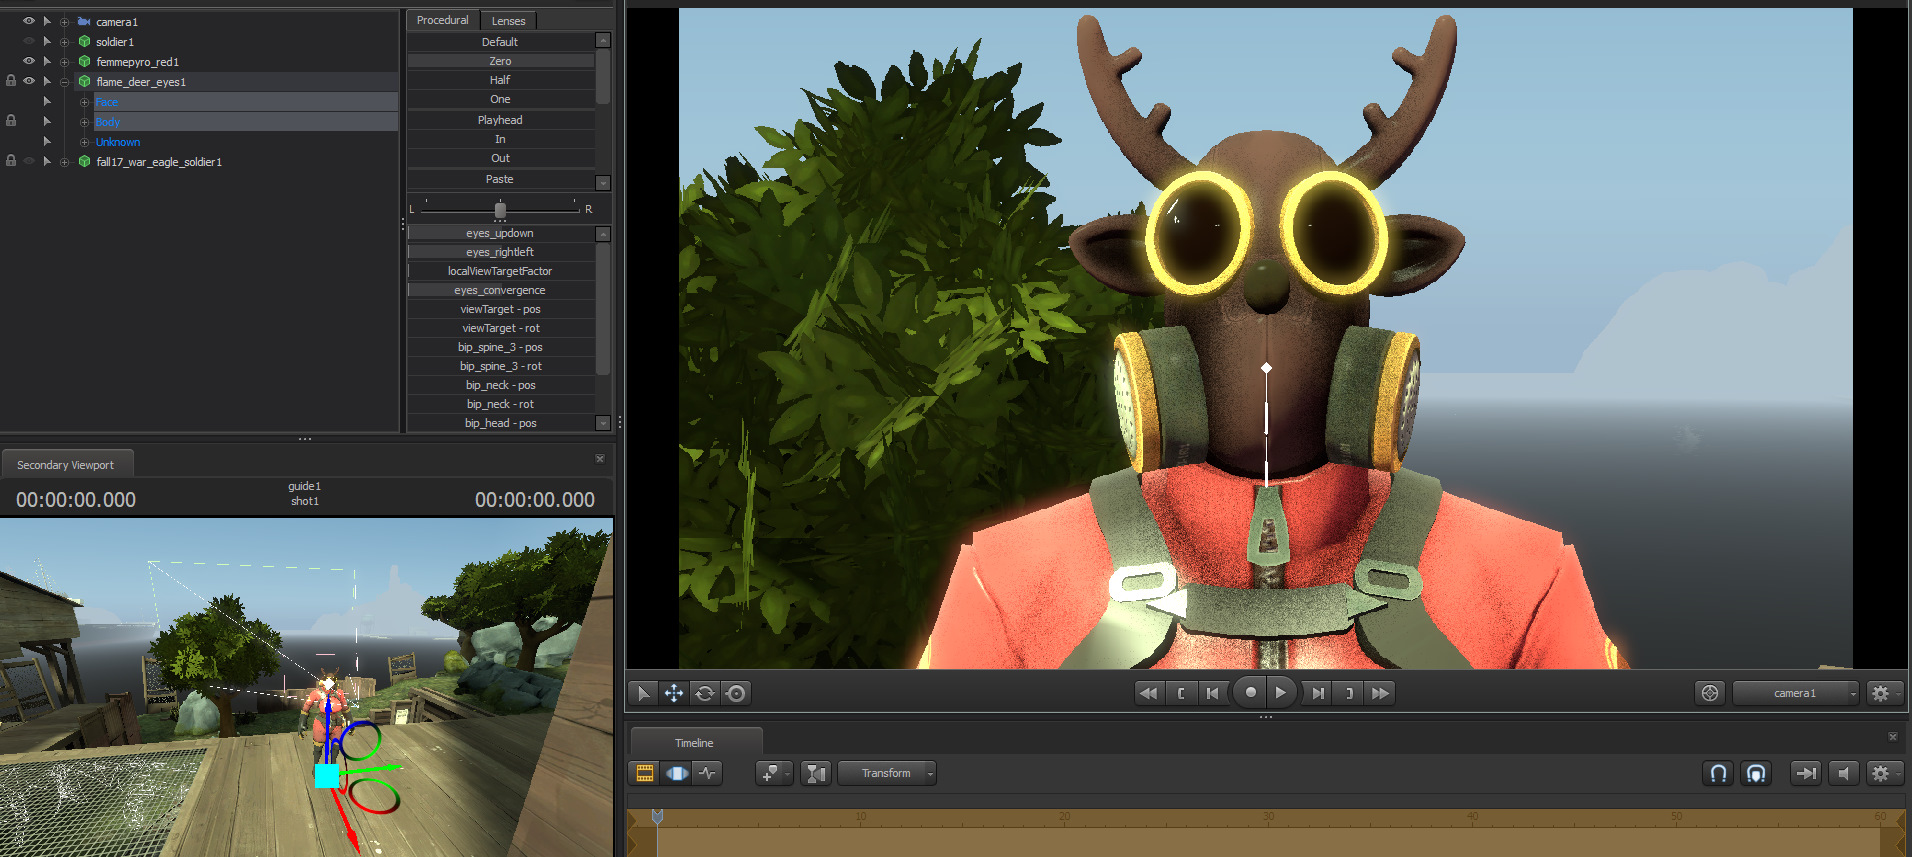This screenshot has height=857, width=1912.
Task: Show the hidden soldier1 with its eye
Action: pyautogui.click(x=28, y=41)
